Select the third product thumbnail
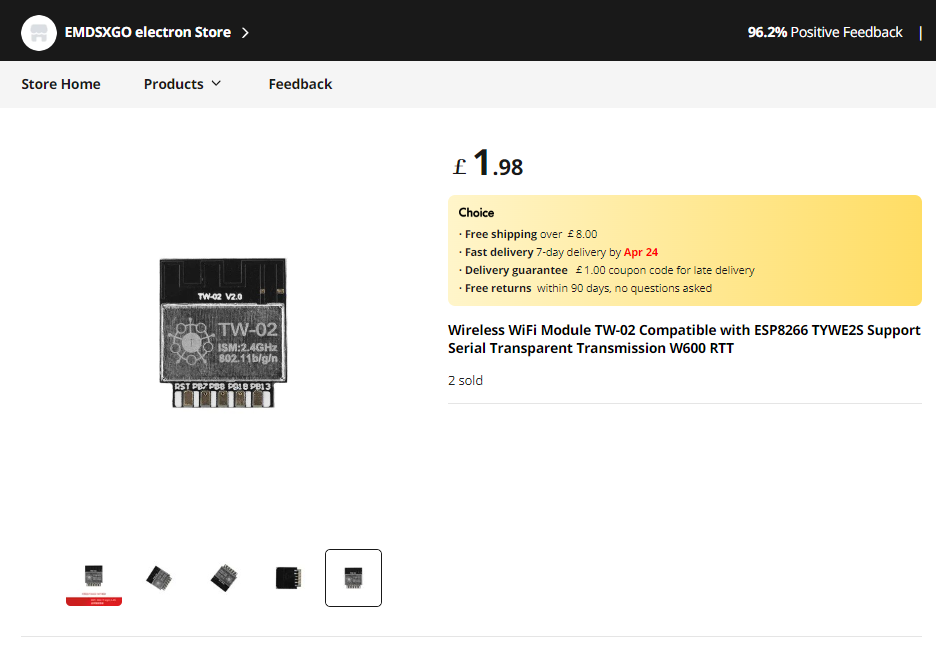This screenshot has height=649, width=936. click(224, 578)
